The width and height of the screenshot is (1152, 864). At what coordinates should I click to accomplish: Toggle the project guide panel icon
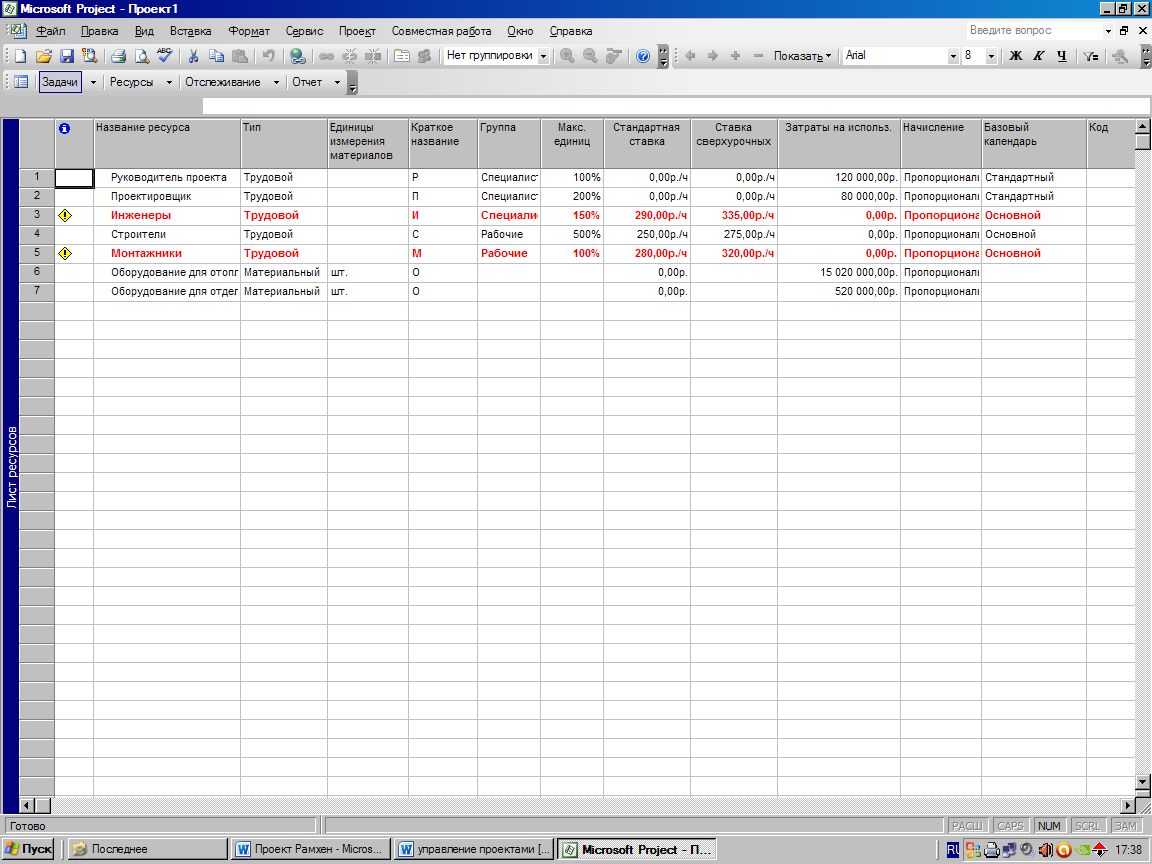(21, 82)
